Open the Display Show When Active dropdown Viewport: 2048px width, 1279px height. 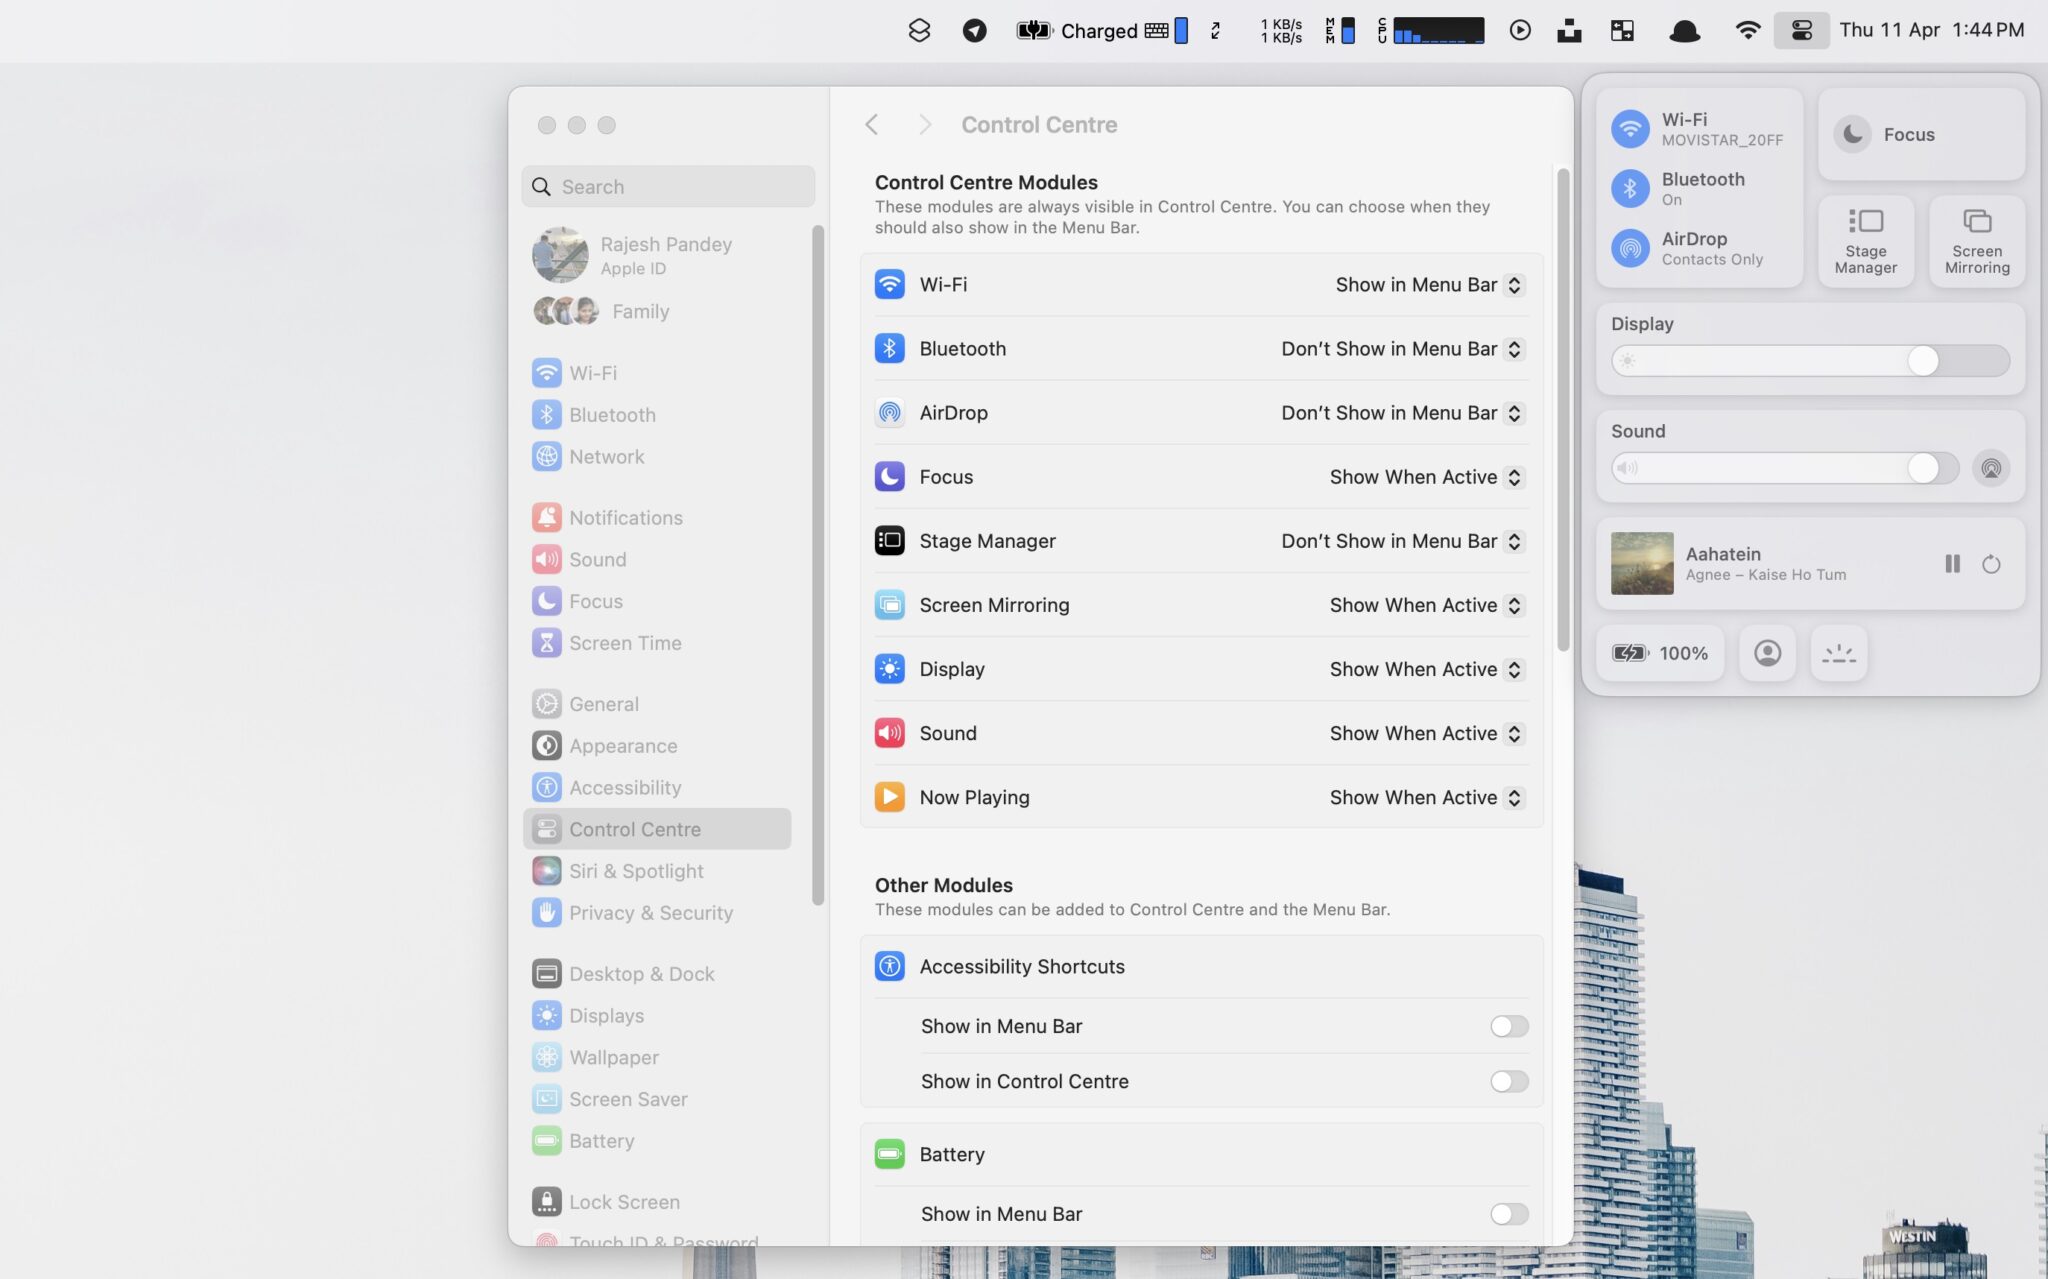coord(1425,669)
